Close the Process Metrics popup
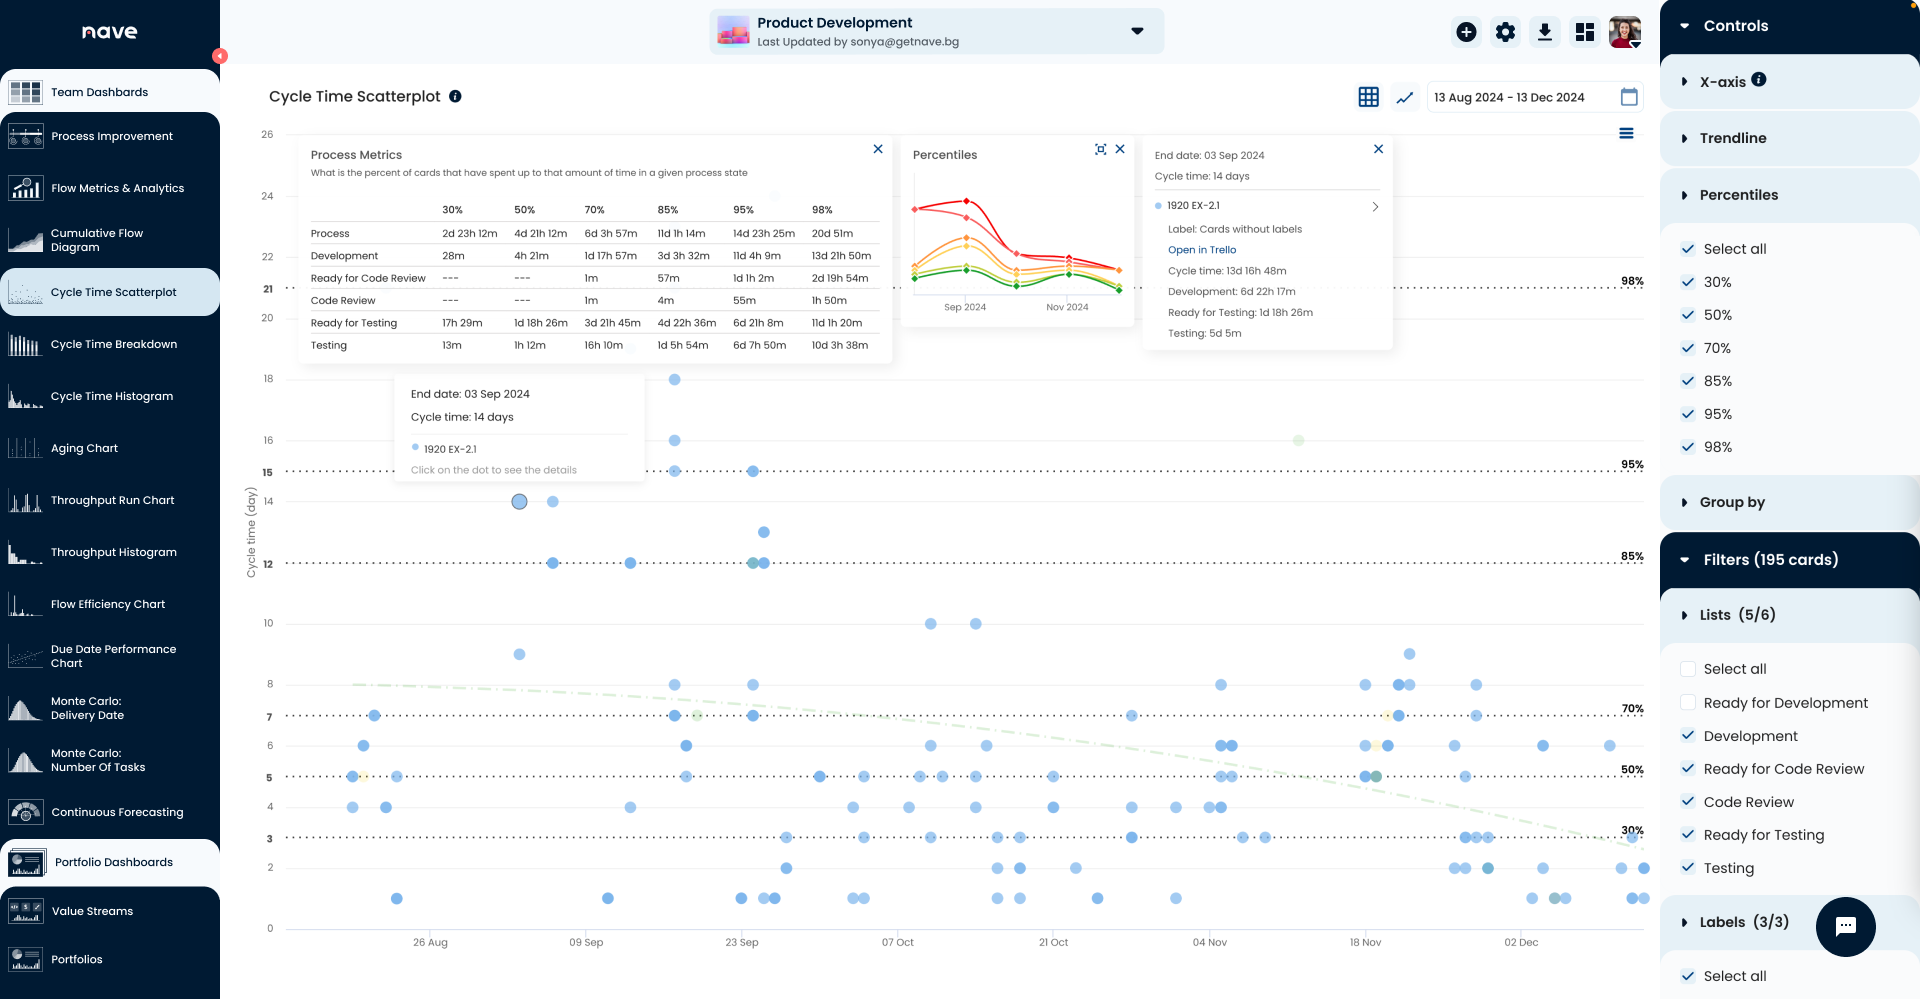This screenshot has height=999, width=1920. pos(878,148)
